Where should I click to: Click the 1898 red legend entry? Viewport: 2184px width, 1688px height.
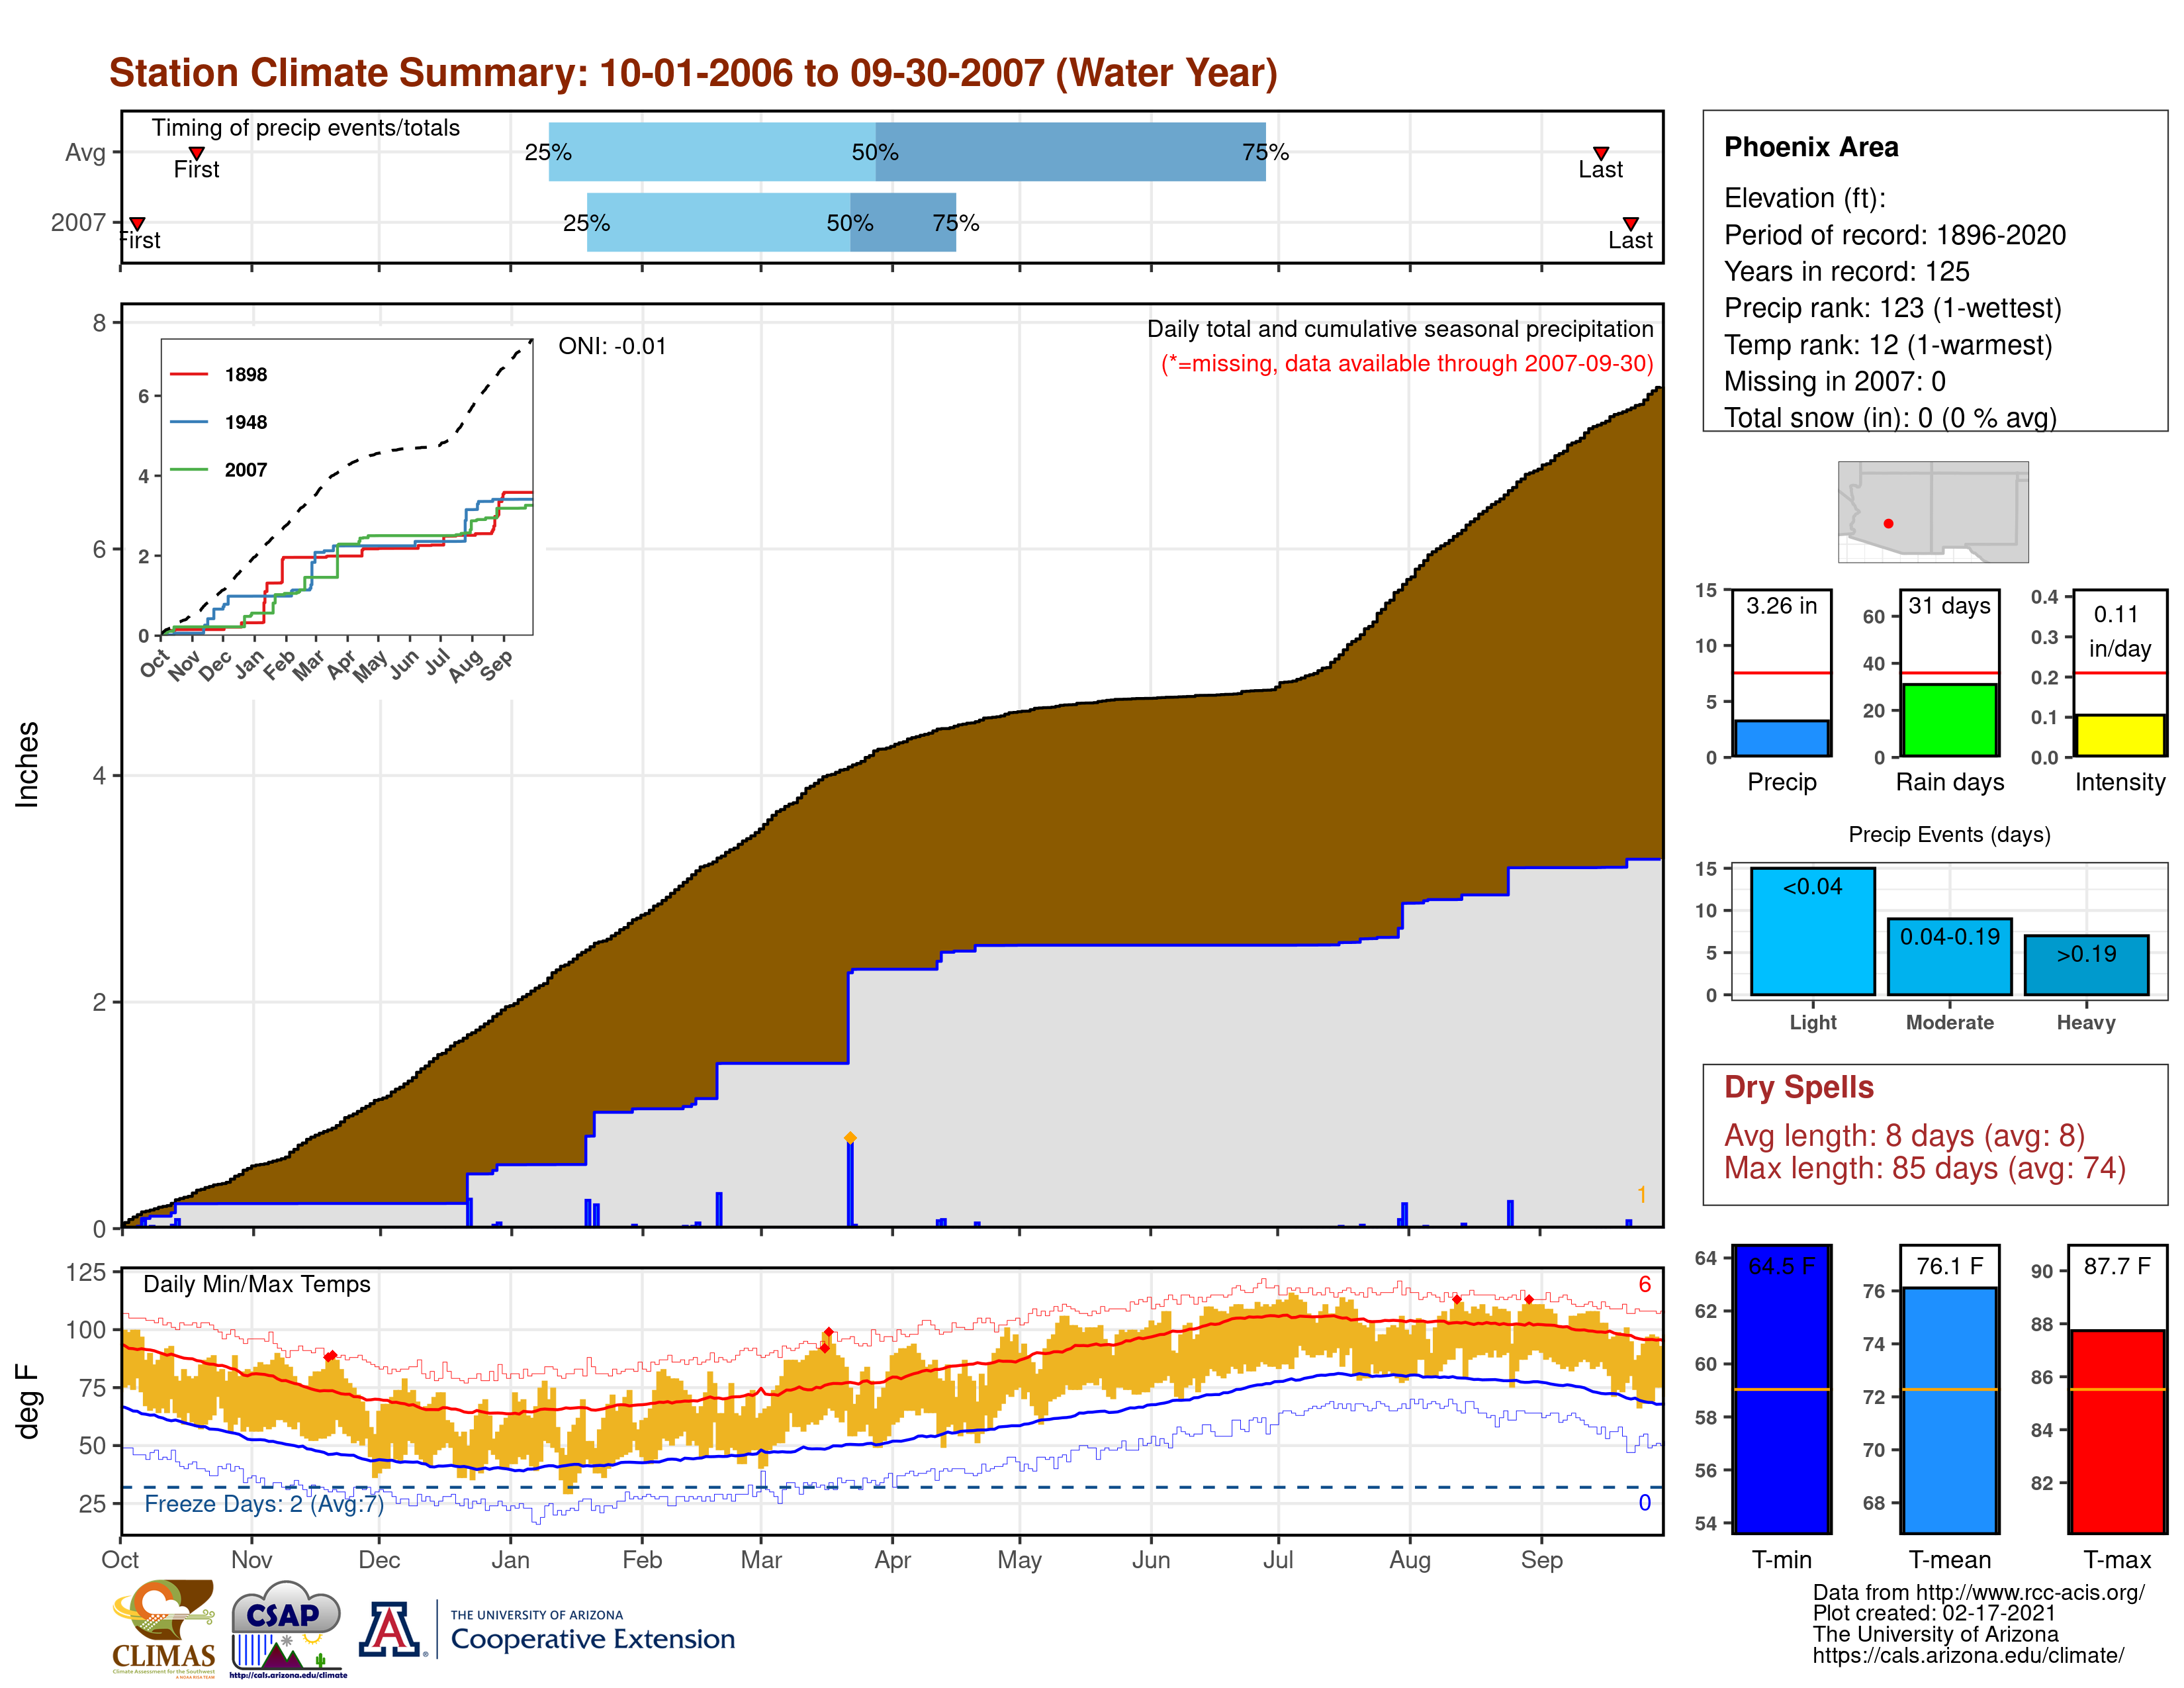click(219, 374)
